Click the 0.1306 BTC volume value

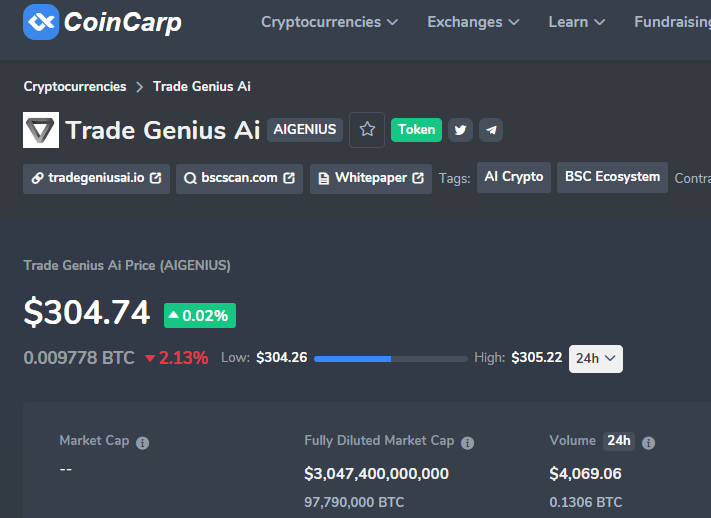586,502
